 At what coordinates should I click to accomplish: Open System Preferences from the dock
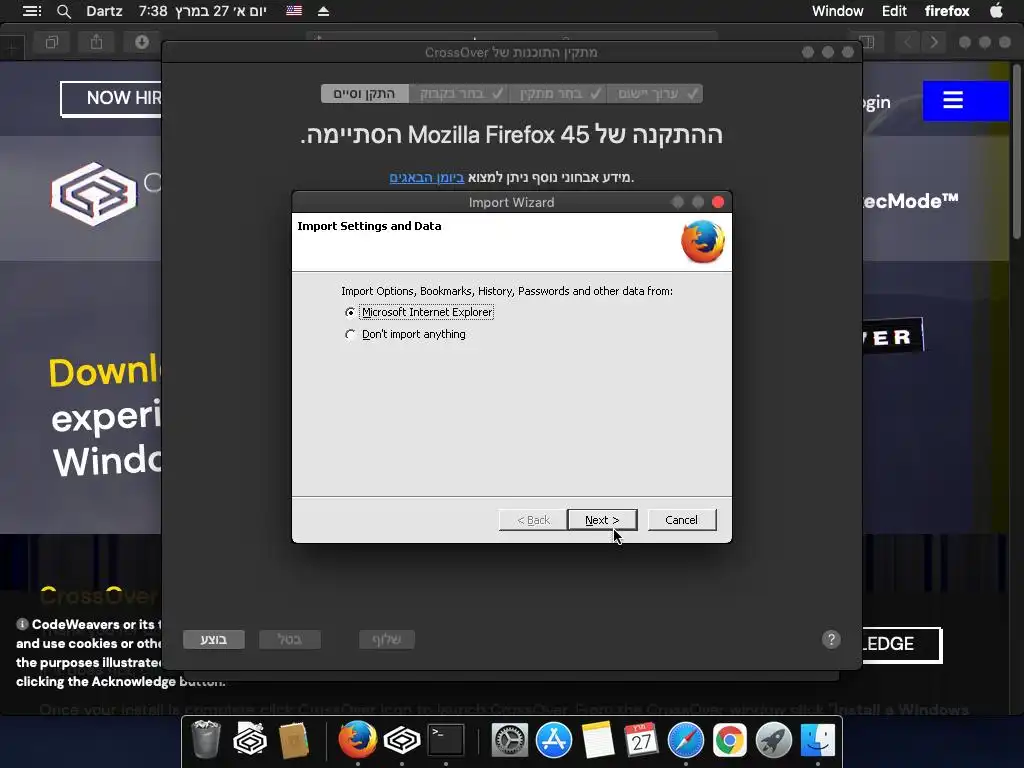coord(509,740)
